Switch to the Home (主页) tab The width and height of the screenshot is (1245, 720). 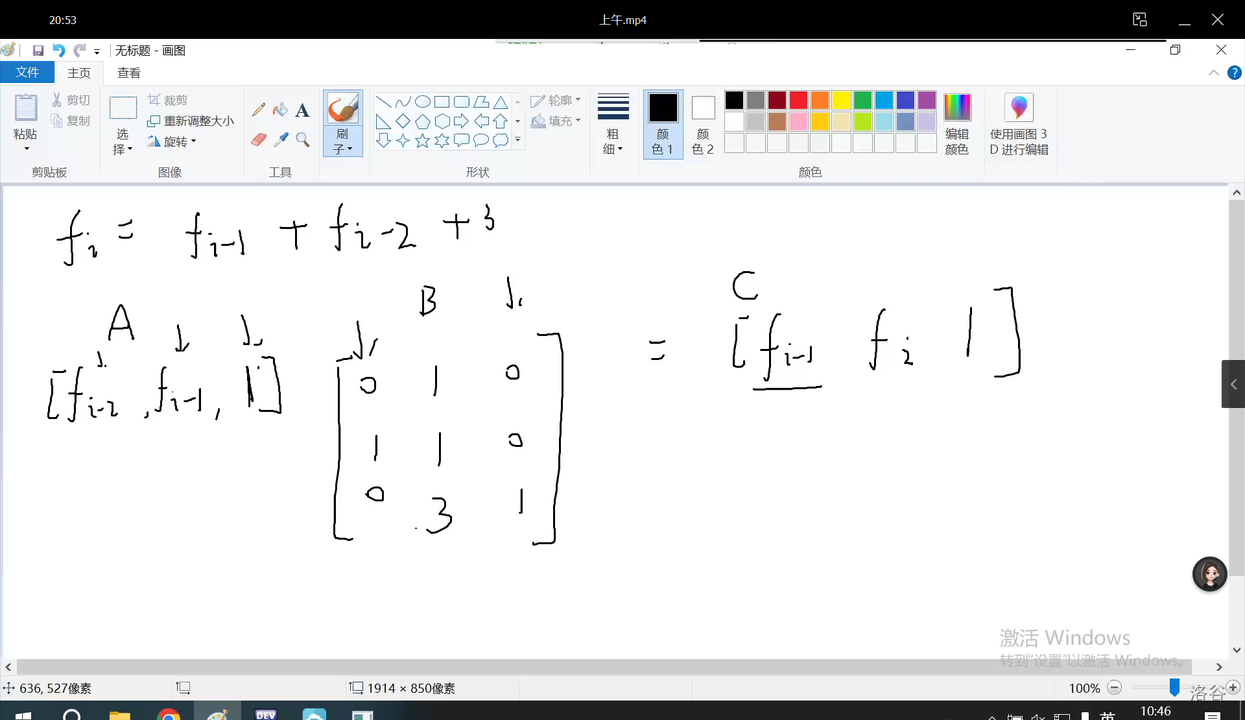coord(79,73)
